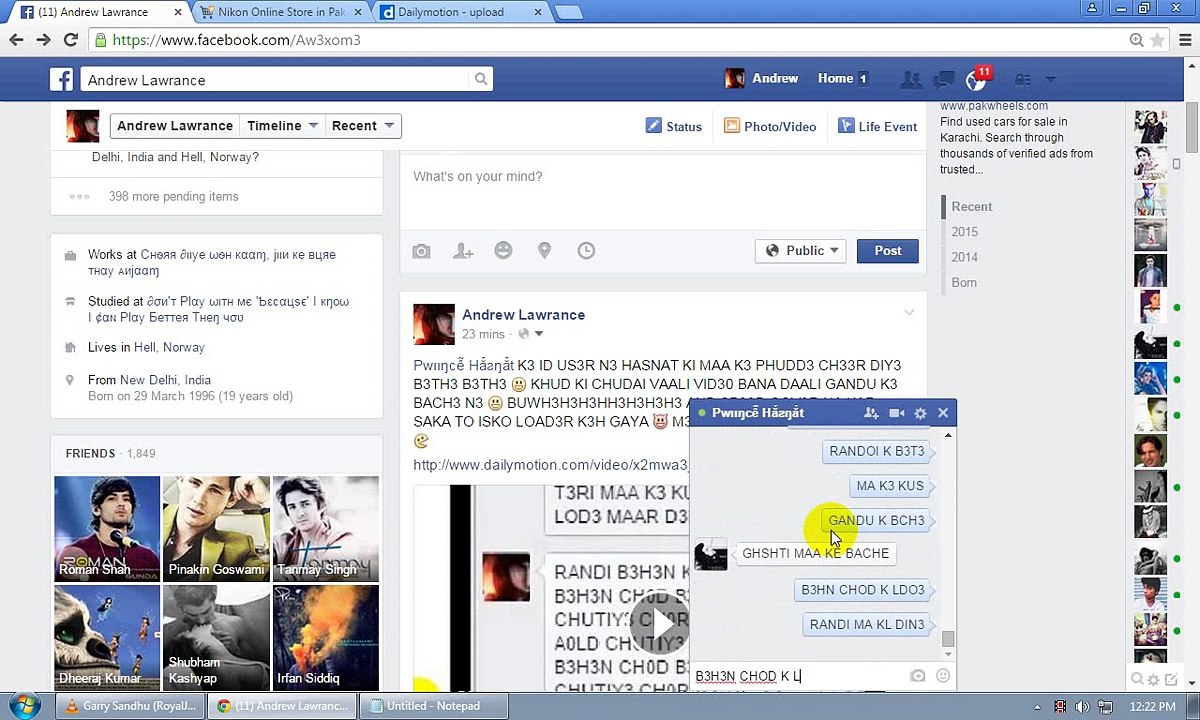Go forward in browser
Screen dimensions: 1200x720
click(x=43, y=40)
